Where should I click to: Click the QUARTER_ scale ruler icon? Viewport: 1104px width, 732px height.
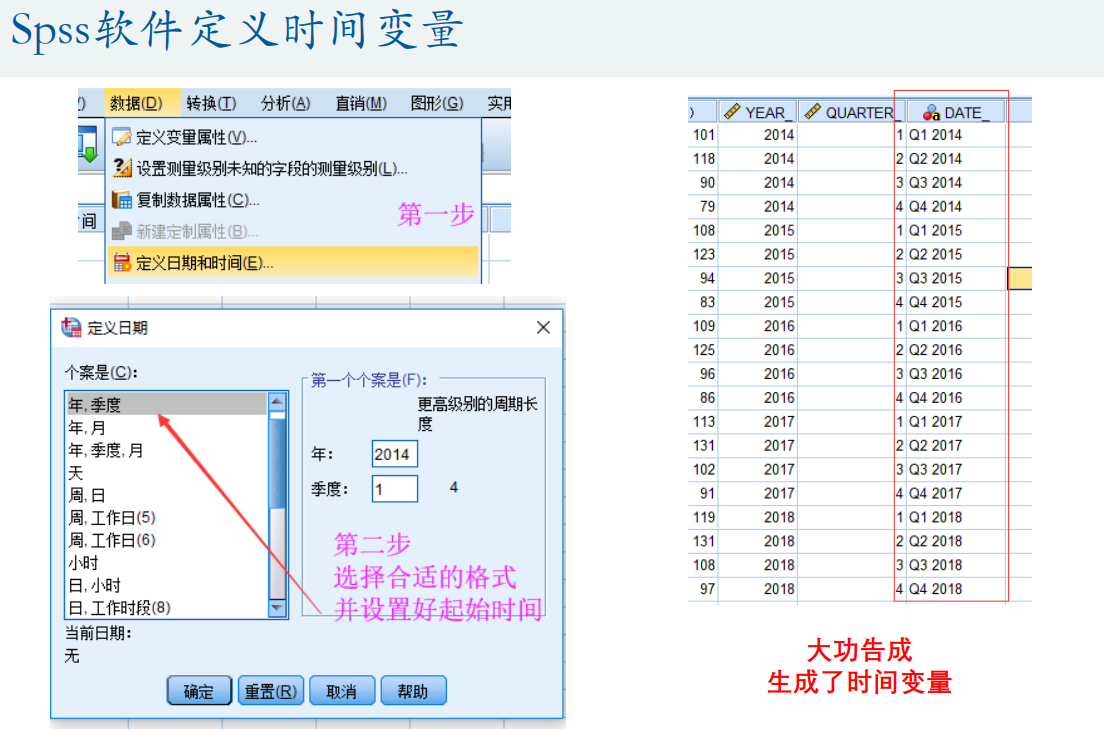point(813,111)
